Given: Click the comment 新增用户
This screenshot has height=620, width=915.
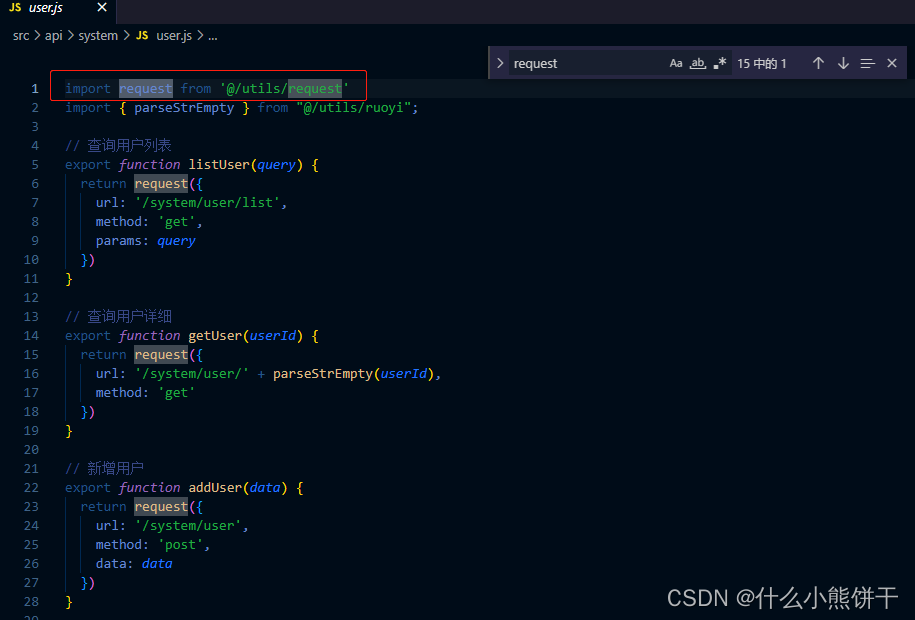Looking at the screenshot, I should pyautogui.click(x=104, y=468).
